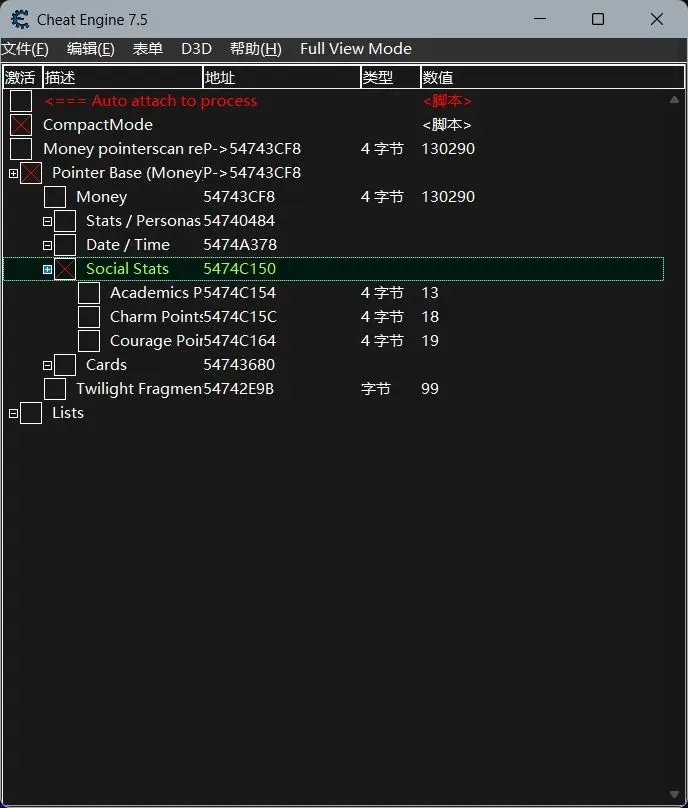The image size is (688, 808).
Task: Open the 文件(F) menu
Action: (25, 49)
